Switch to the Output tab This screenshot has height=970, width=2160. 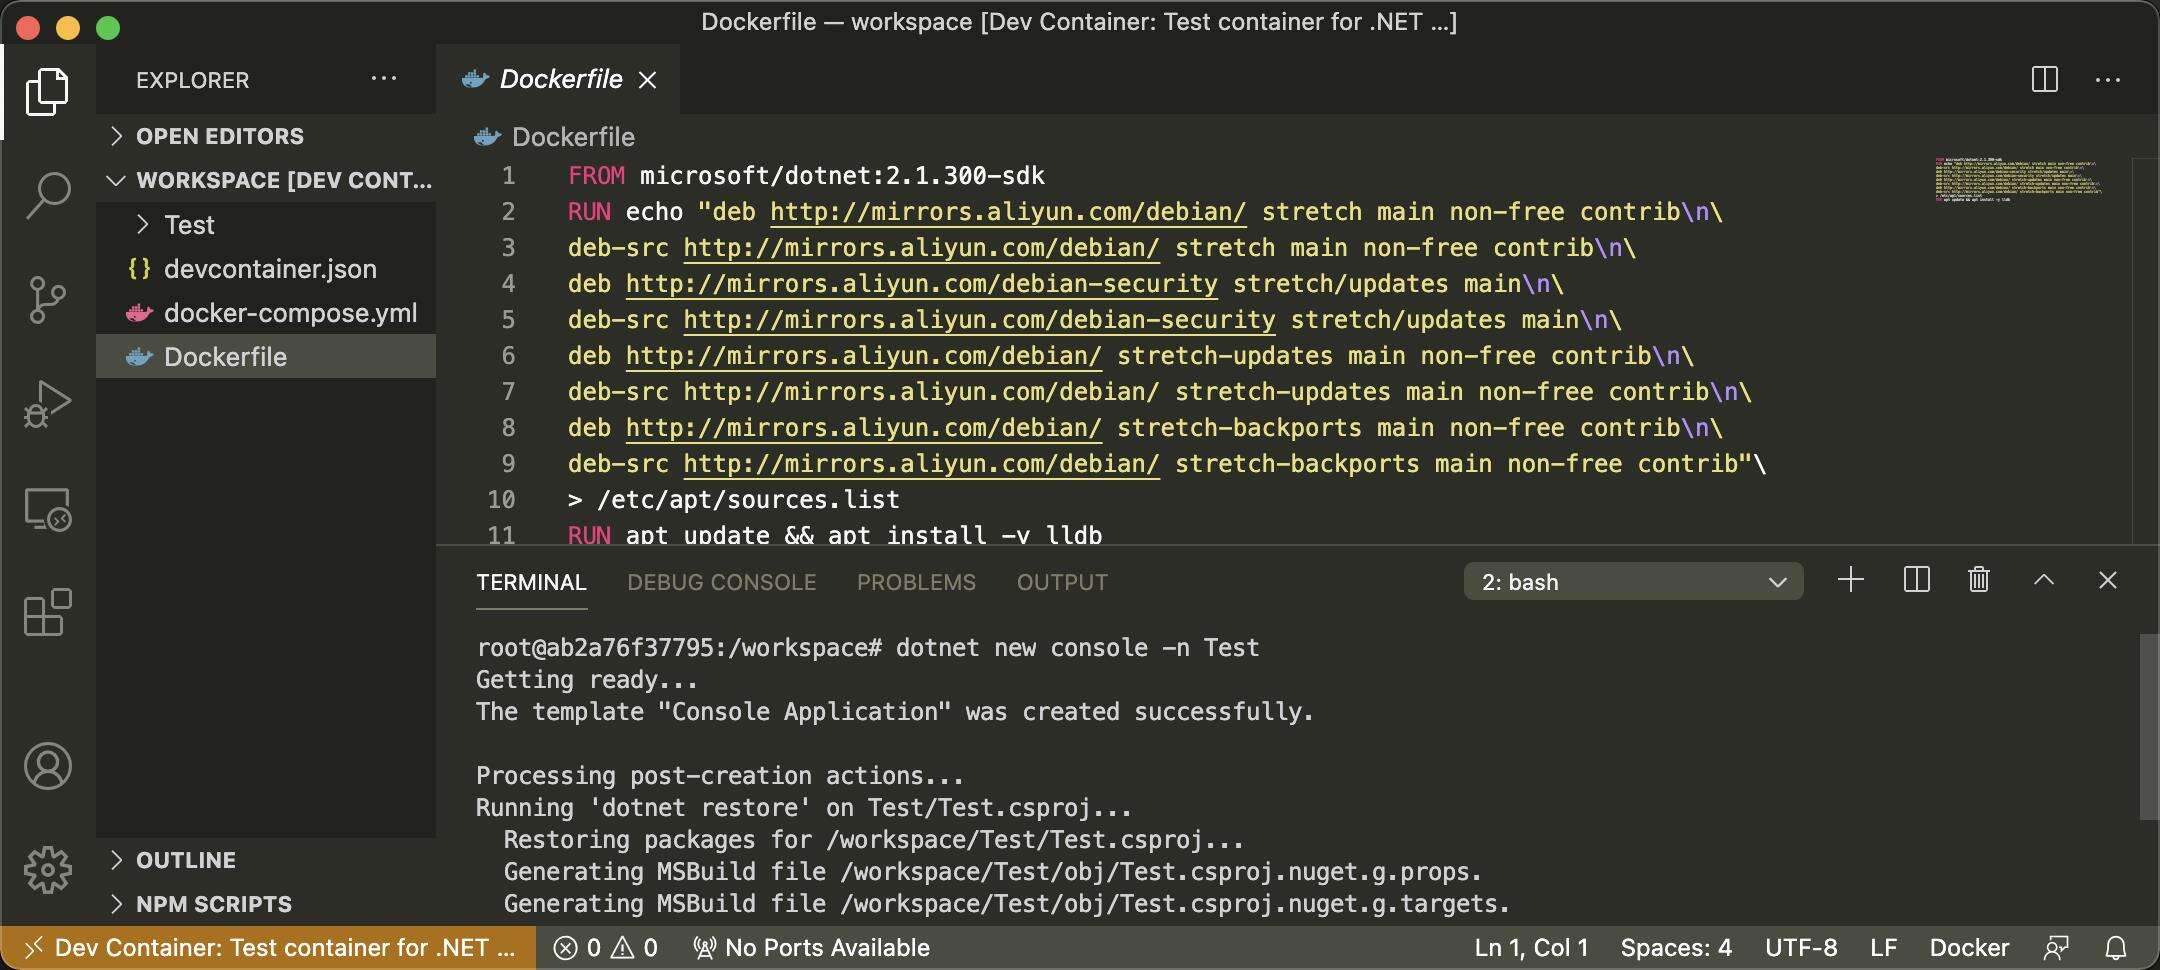[1062, 582]
